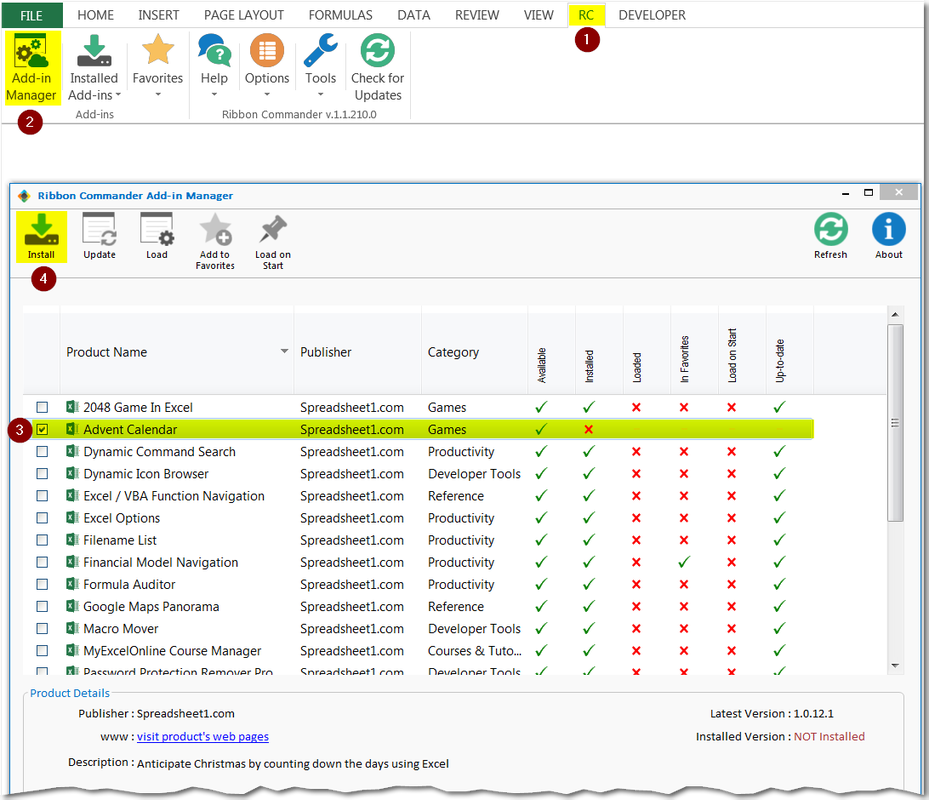Check the Financial Model Navigation checkbox
The width and height of the screenshot is (929, 800).
42,562
